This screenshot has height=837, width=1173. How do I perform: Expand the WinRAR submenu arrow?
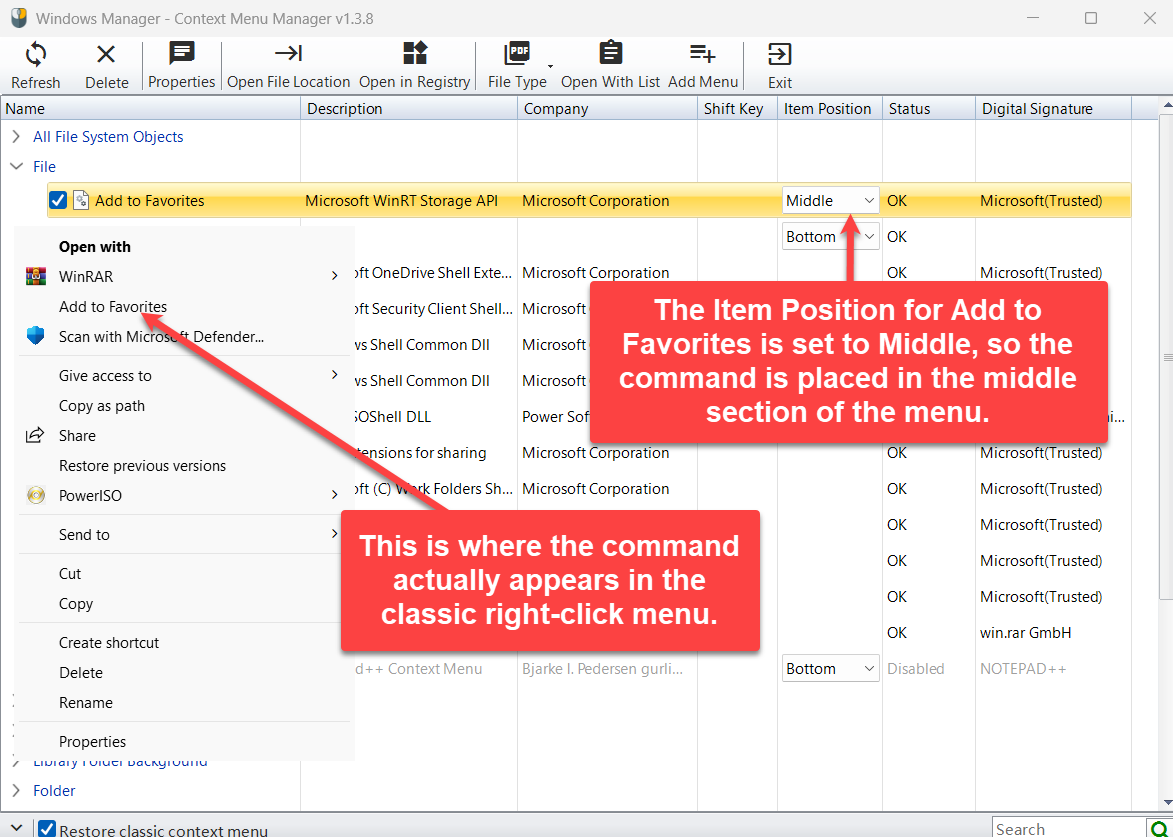(x=334, y=276)
